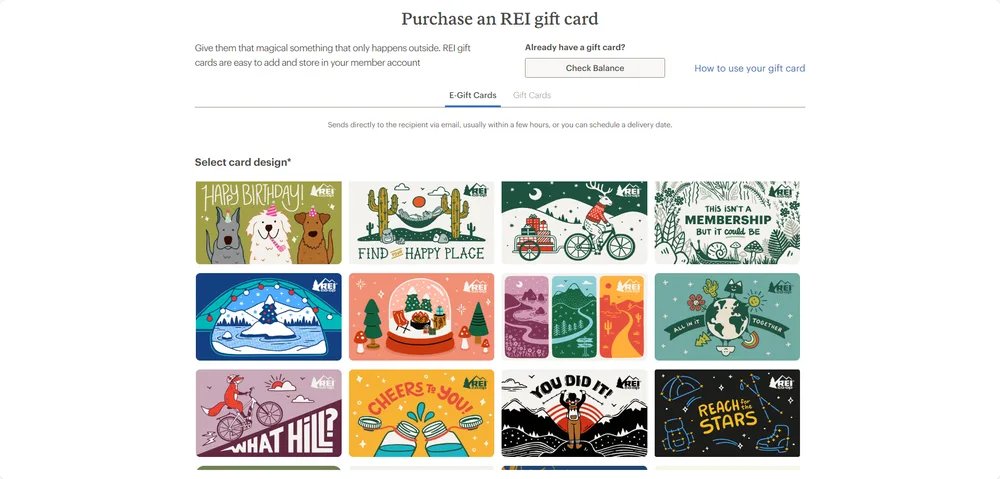
Task: Choose the Find Your Happy Place cactus card
Action: 422,223
